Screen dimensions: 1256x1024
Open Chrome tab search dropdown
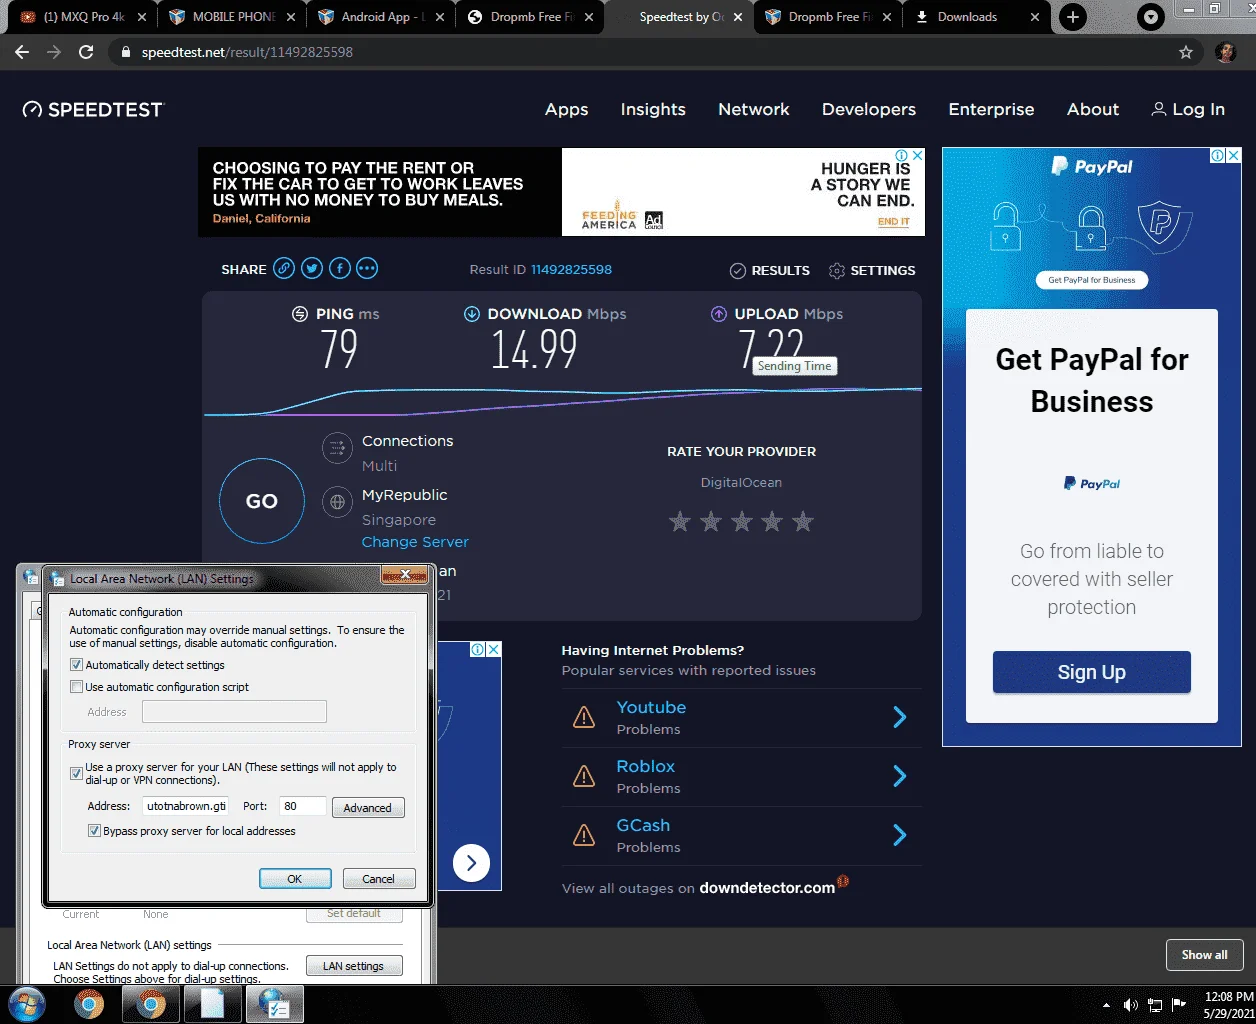[x=1151, y=17]
